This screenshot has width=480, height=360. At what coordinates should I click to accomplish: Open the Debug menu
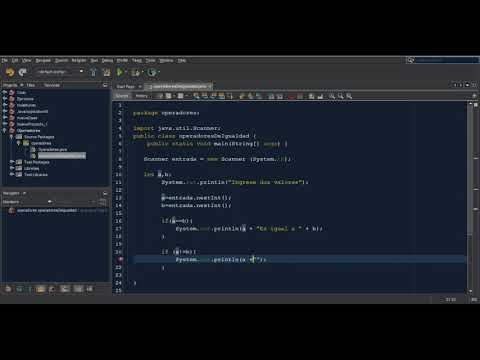107,60
